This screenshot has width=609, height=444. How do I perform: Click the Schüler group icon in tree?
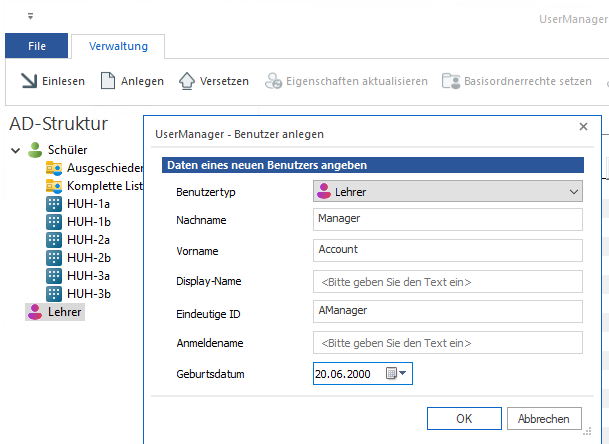point(36,150)
